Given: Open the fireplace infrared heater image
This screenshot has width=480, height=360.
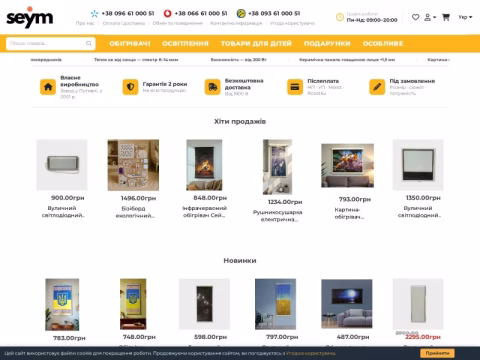Looking at the screenshot, I should point(204,165).
